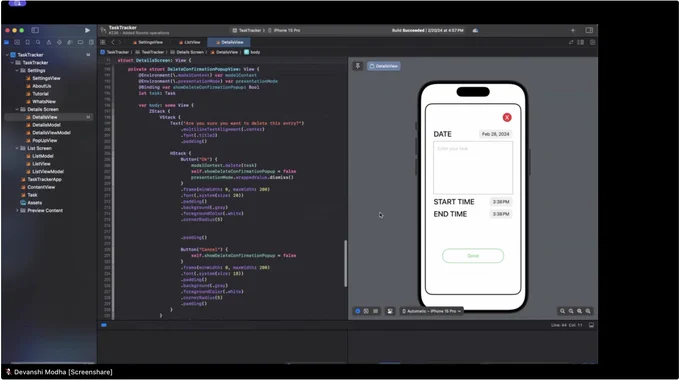Collapse the List Screen folder
The image size is (680, 380).
click(17, 148)
